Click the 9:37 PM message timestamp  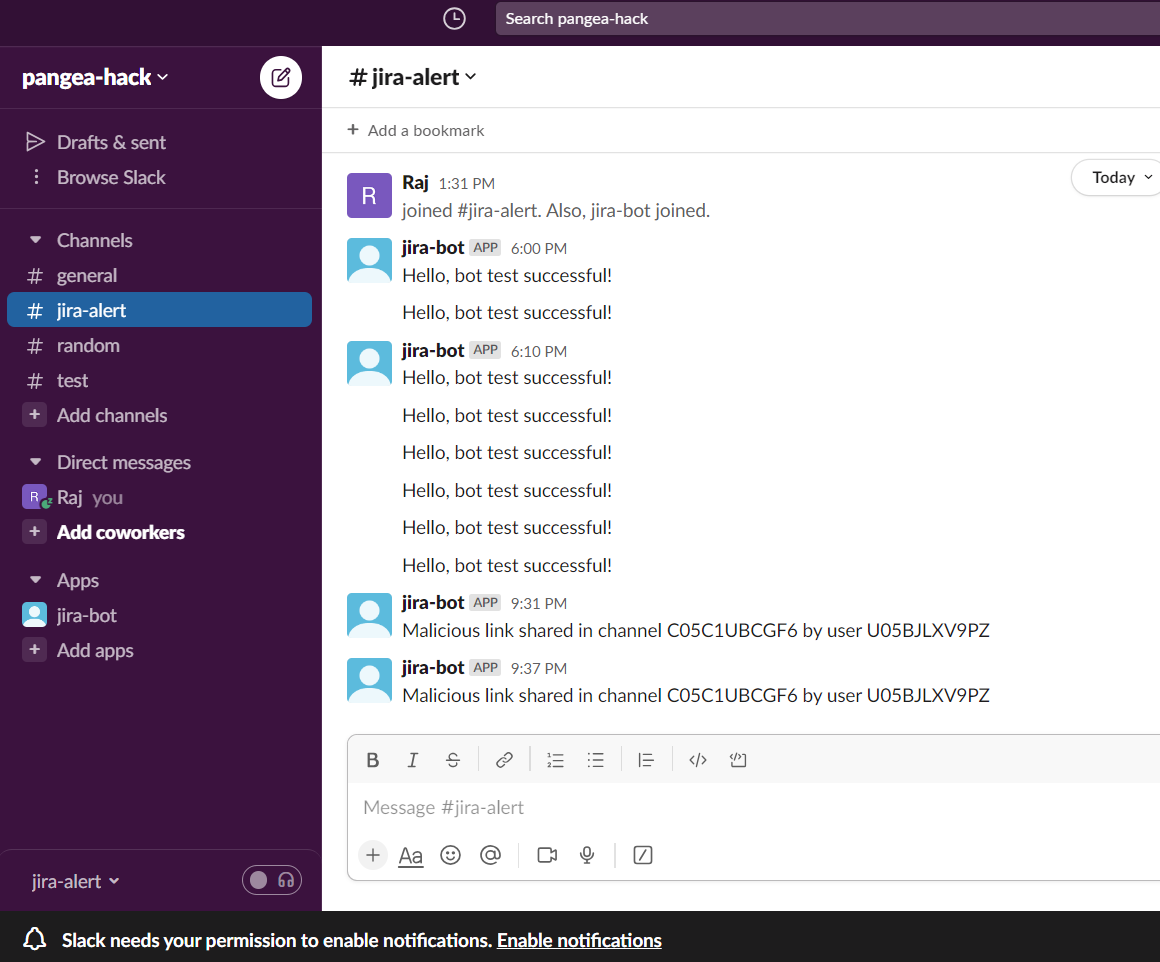point(539,669)
